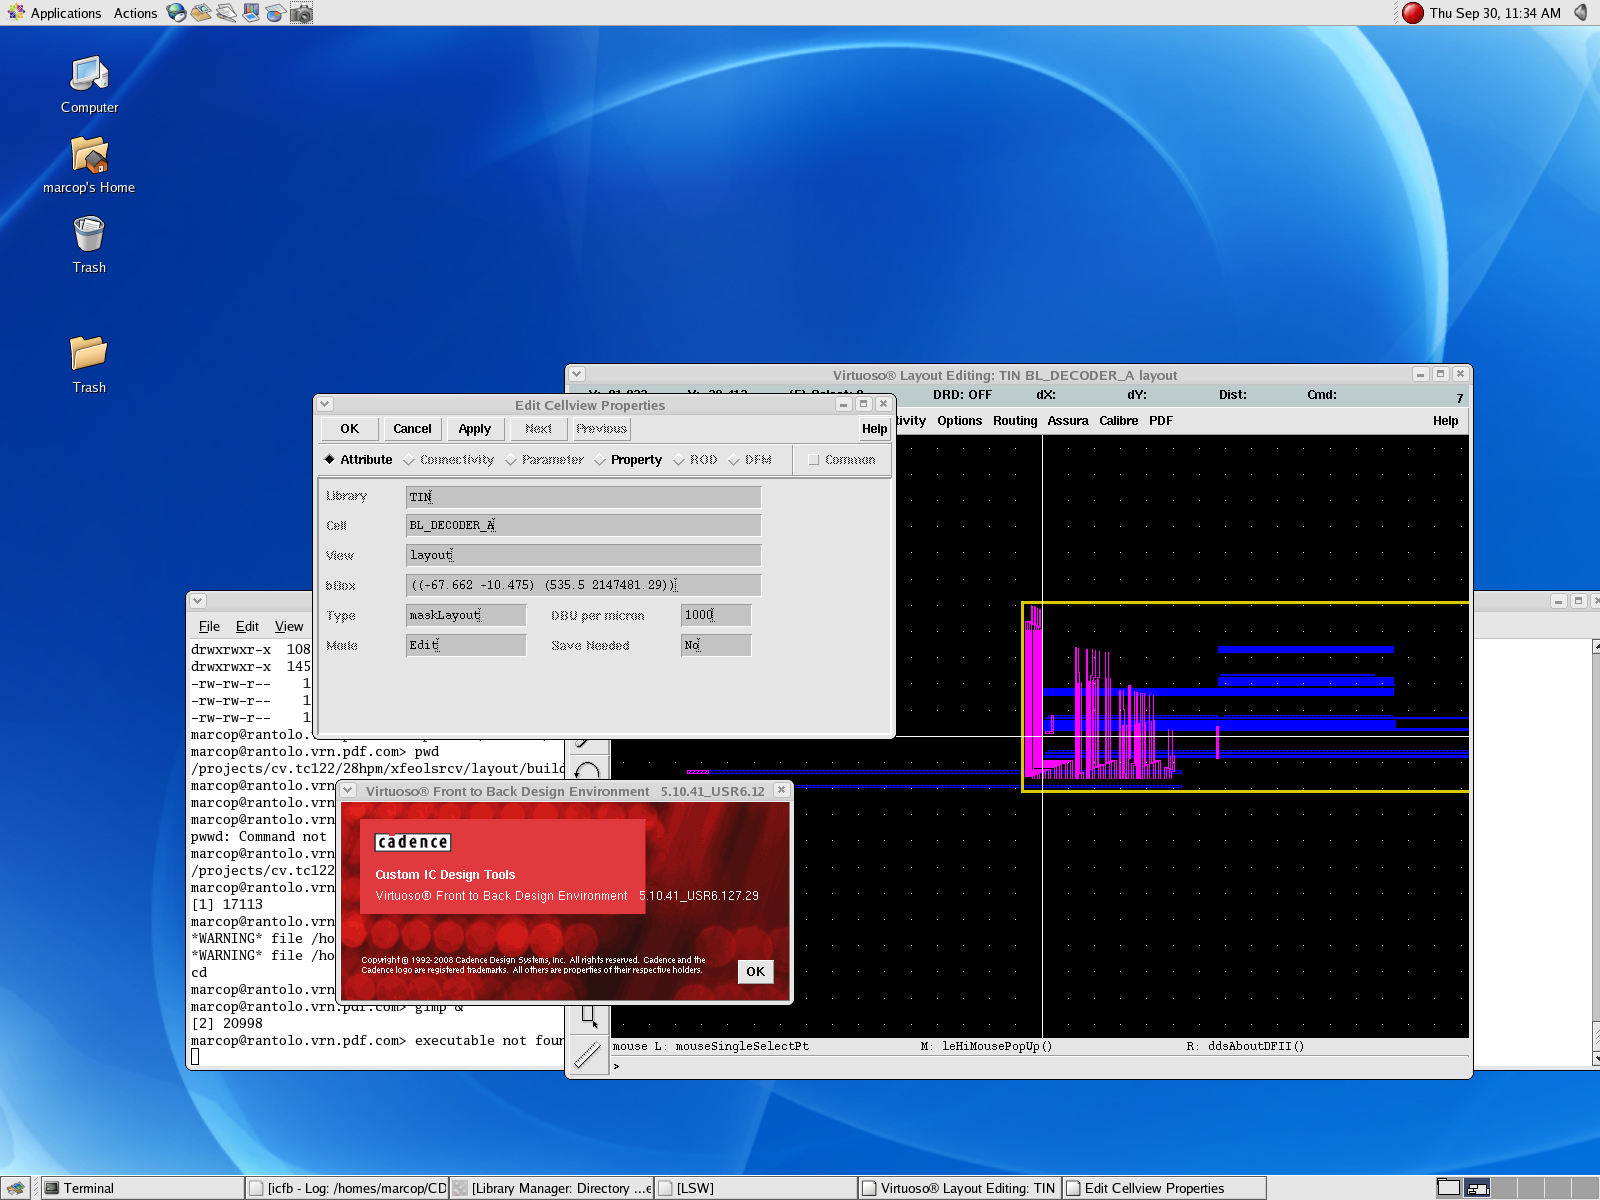1600x1200 pixels.
Task: Select the ruler tool in layout toolbar
Action: click(588, 1053)
